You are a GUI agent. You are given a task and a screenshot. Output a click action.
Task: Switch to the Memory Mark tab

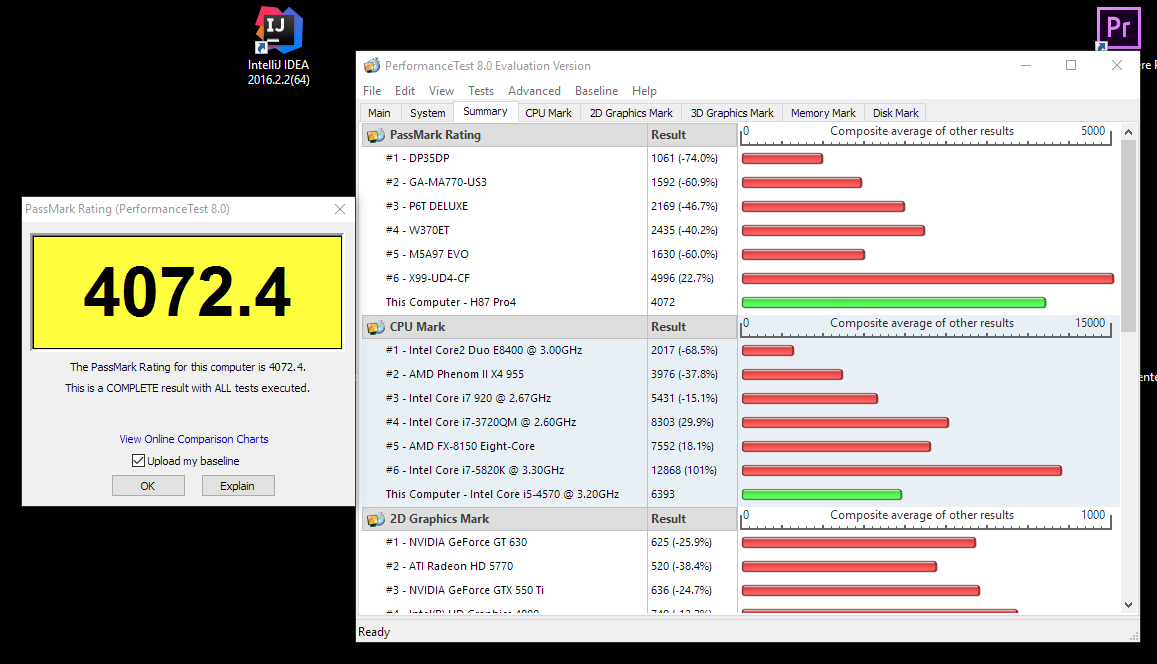click(823, 113)
